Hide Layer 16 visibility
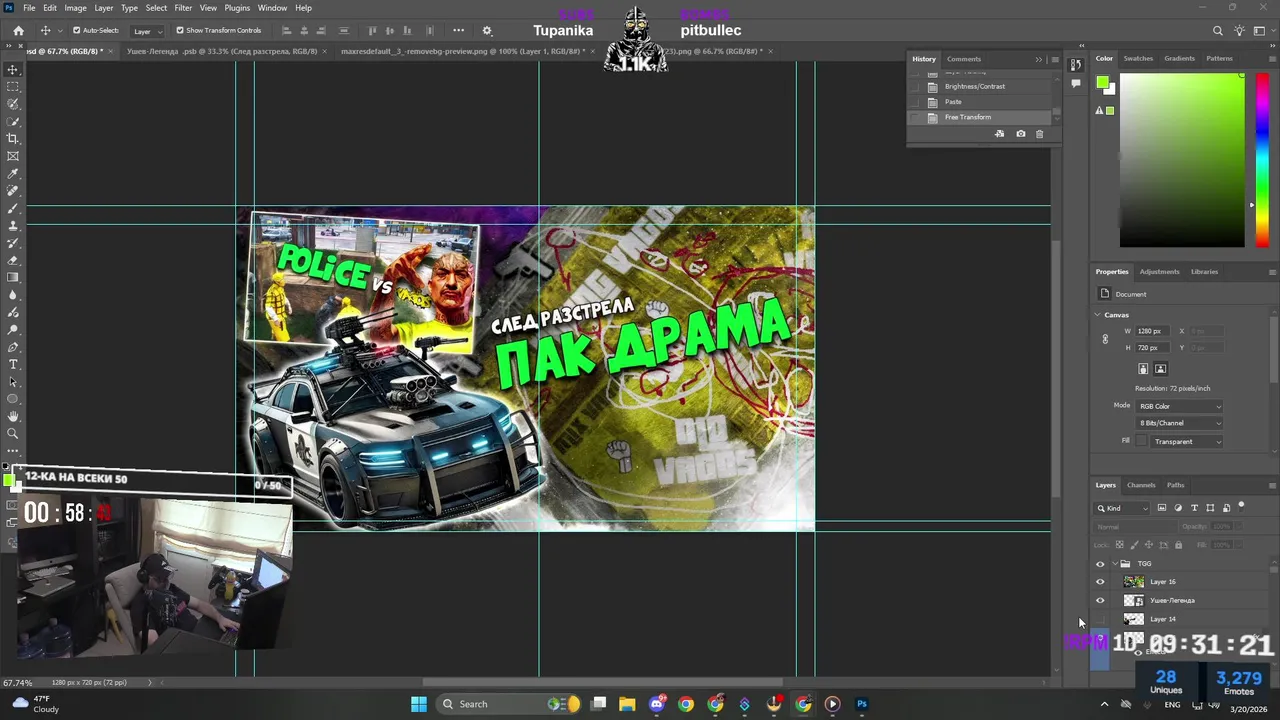1280x720 pixels. coord(1100,582)
